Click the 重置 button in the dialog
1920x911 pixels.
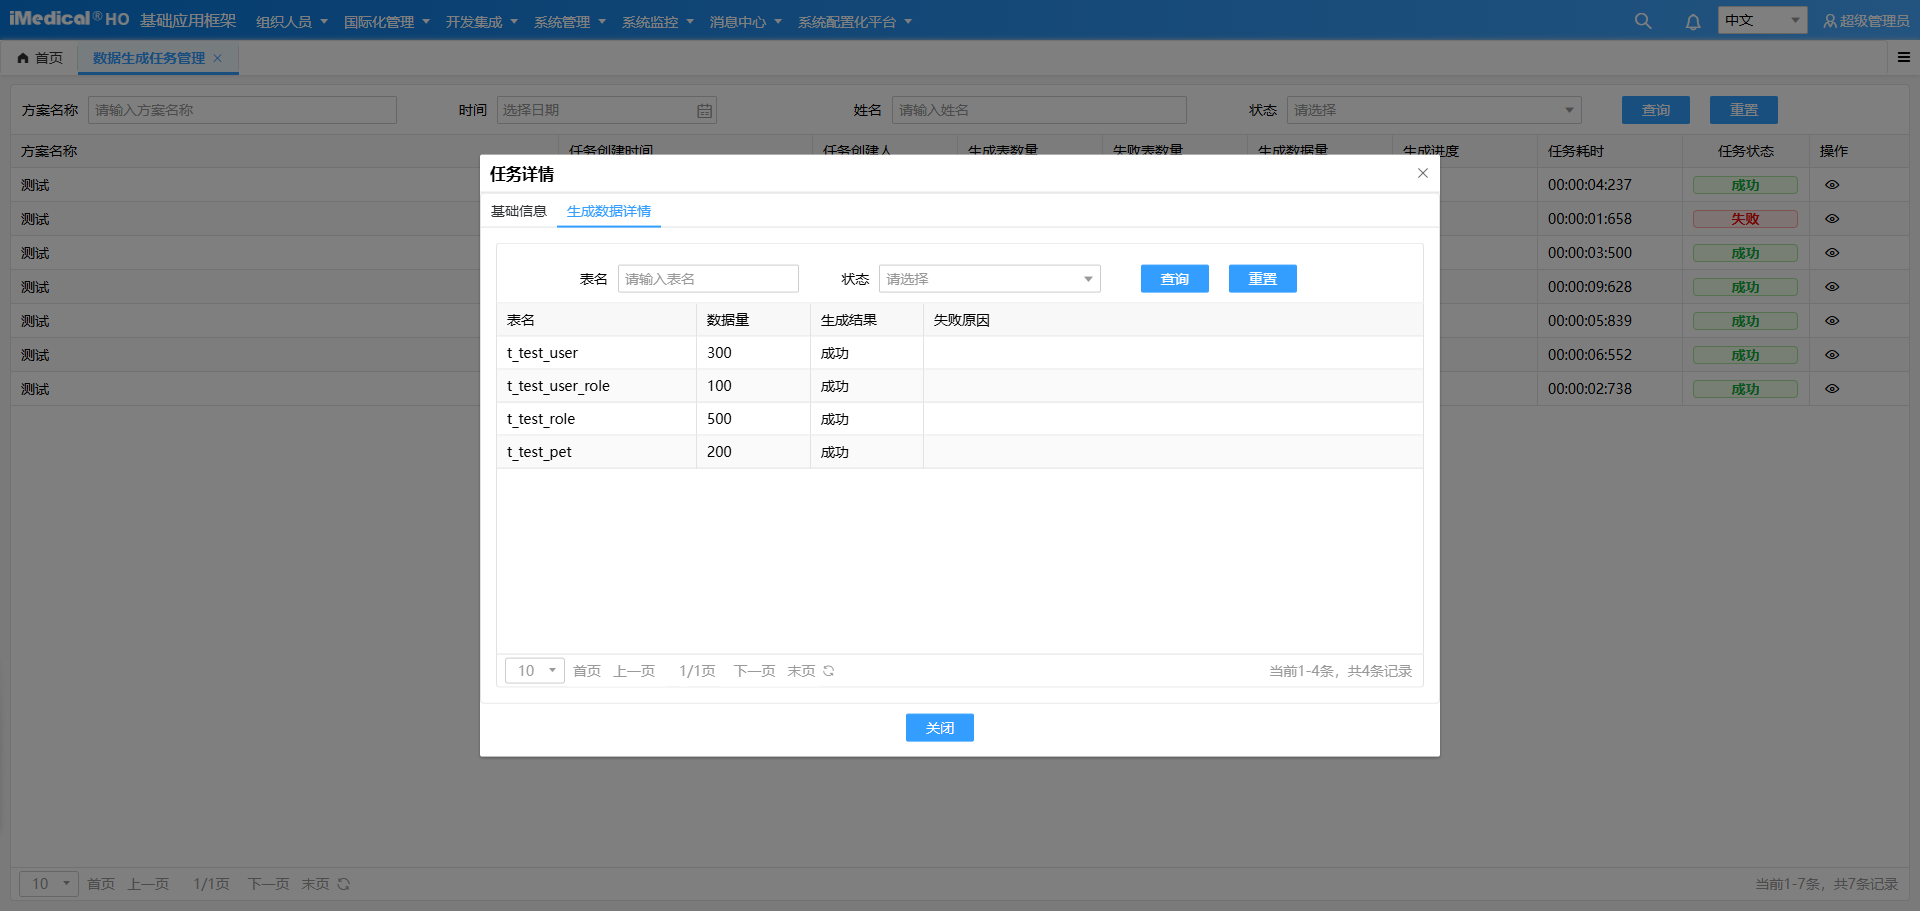(1262, 279)
